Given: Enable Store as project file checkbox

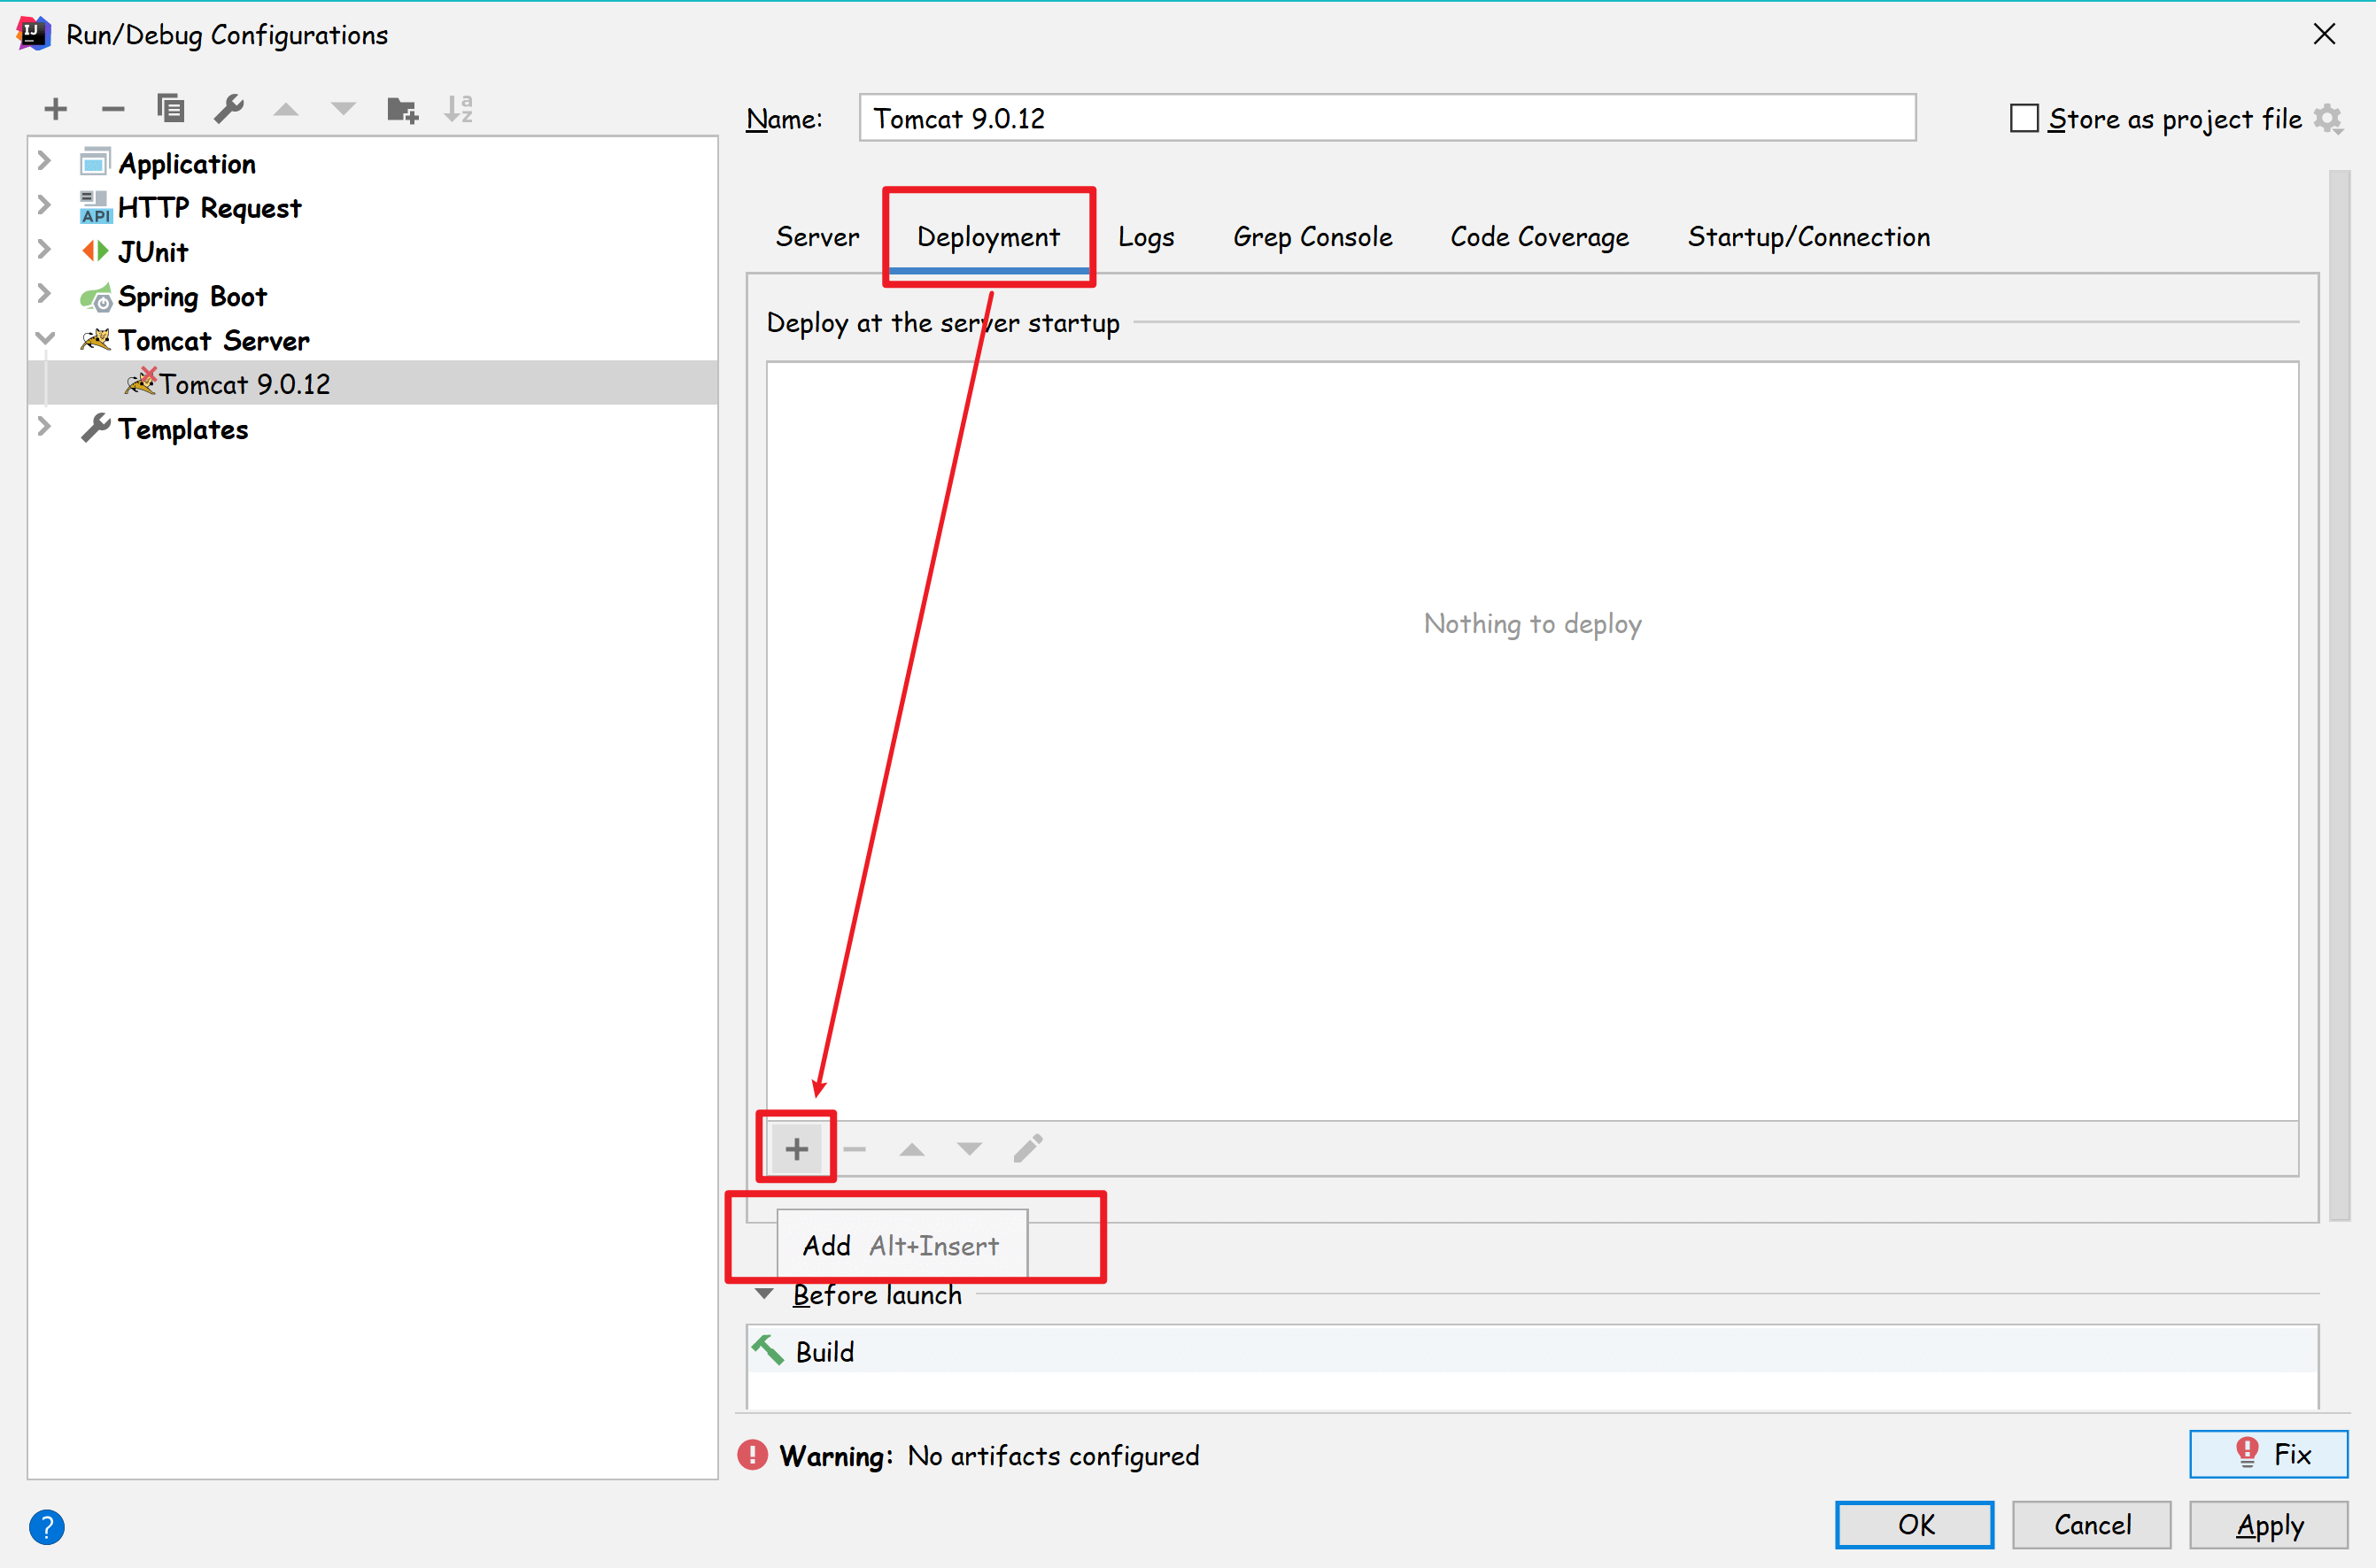Looking at the screenshot, I should coord(2024,118).
